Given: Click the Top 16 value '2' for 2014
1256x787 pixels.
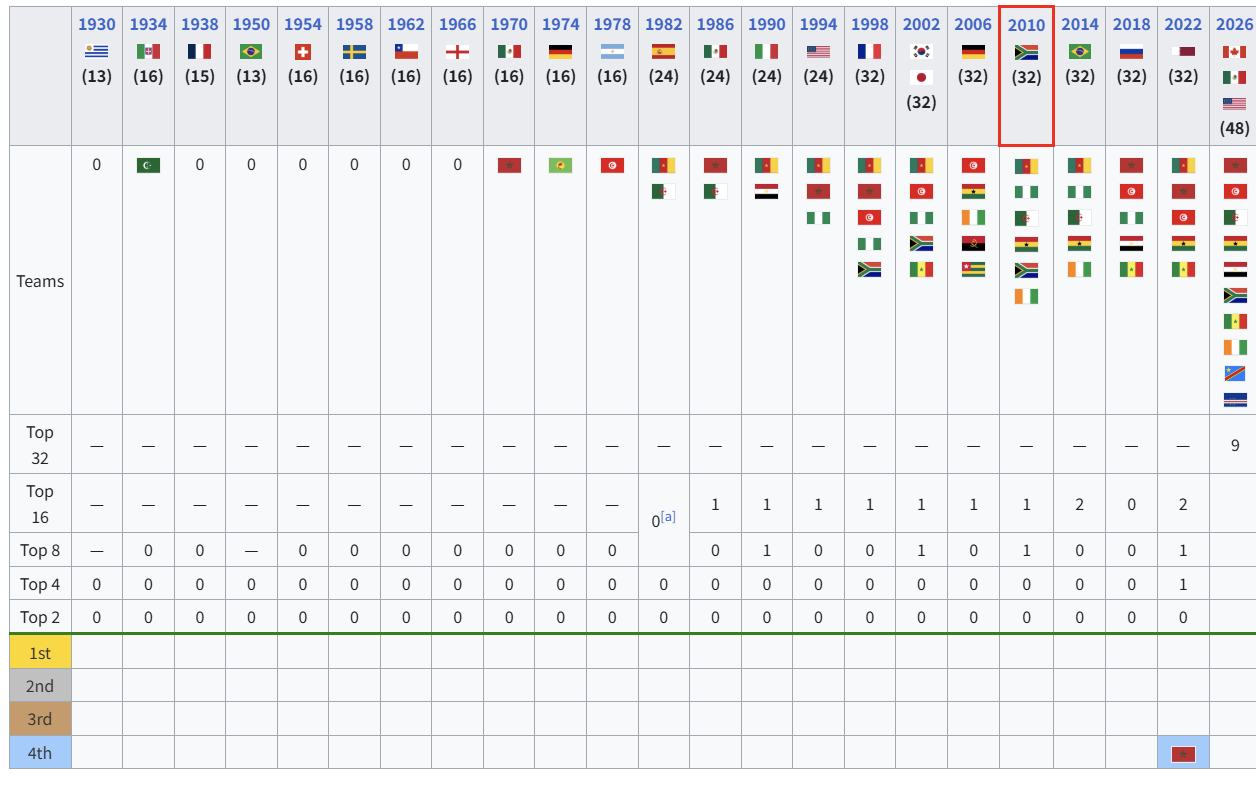Looking at the screenshot, I should [x=1079, y=504].
